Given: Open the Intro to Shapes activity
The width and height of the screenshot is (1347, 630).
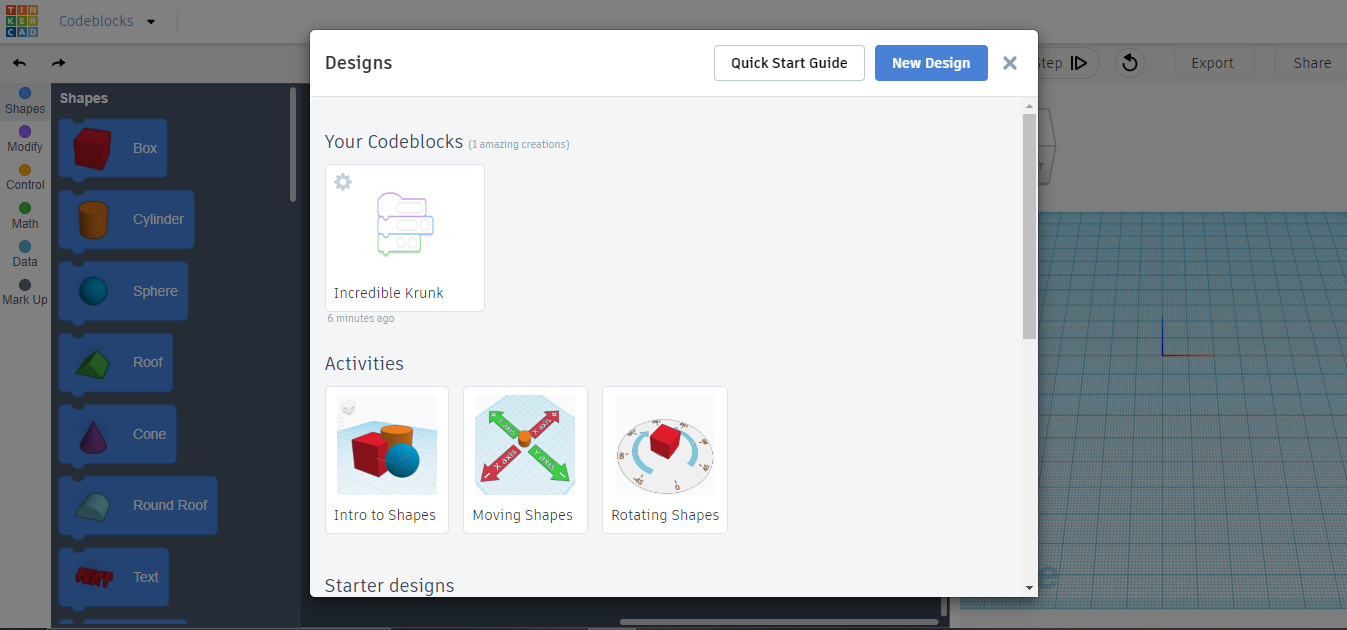Looking at the screenshot, I should click(x=386, y=445).
